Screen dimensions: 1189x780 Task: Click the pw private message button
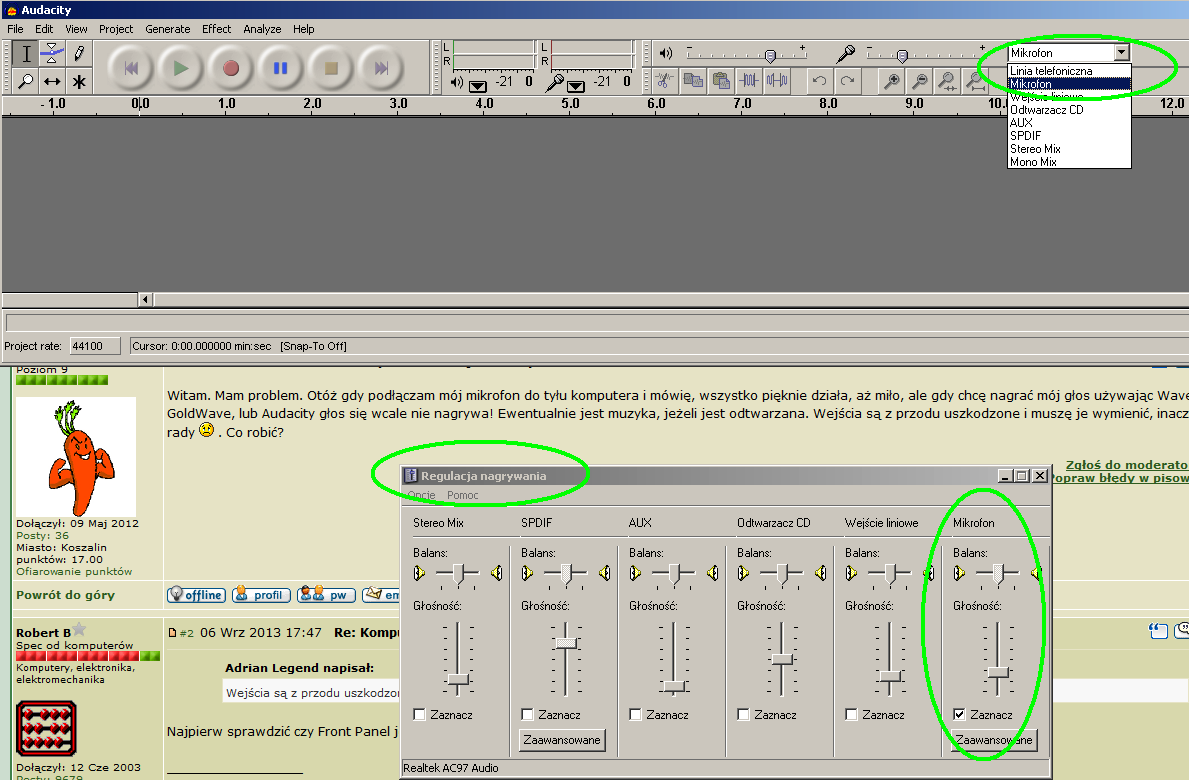[x=327, y=594]
